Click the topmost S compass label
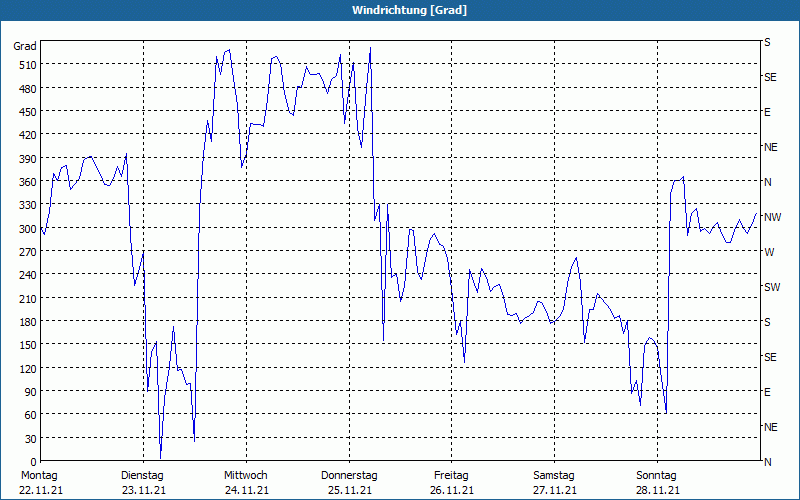 pos(767,43)
